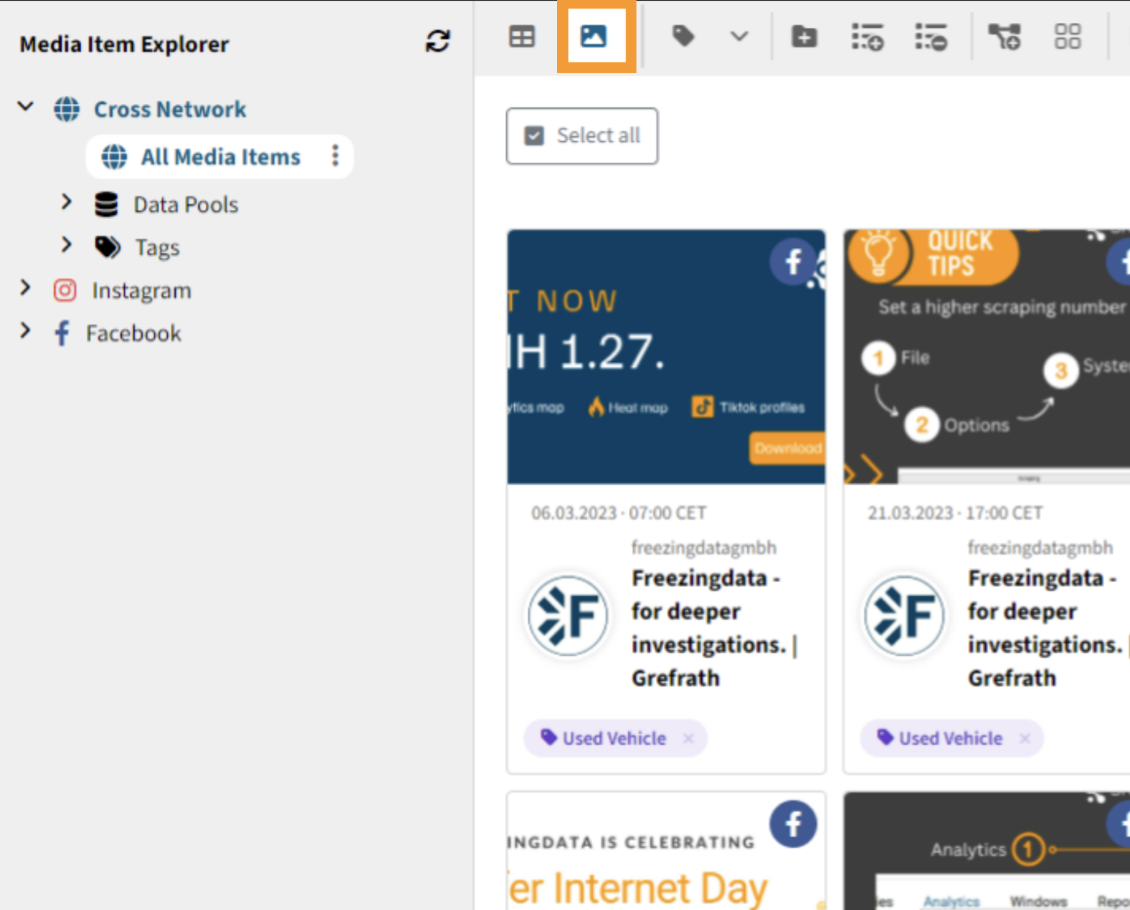Select Data Pools in the tree
The width and height of the screenshot is (1130, 910).
(x=186, y=205)
